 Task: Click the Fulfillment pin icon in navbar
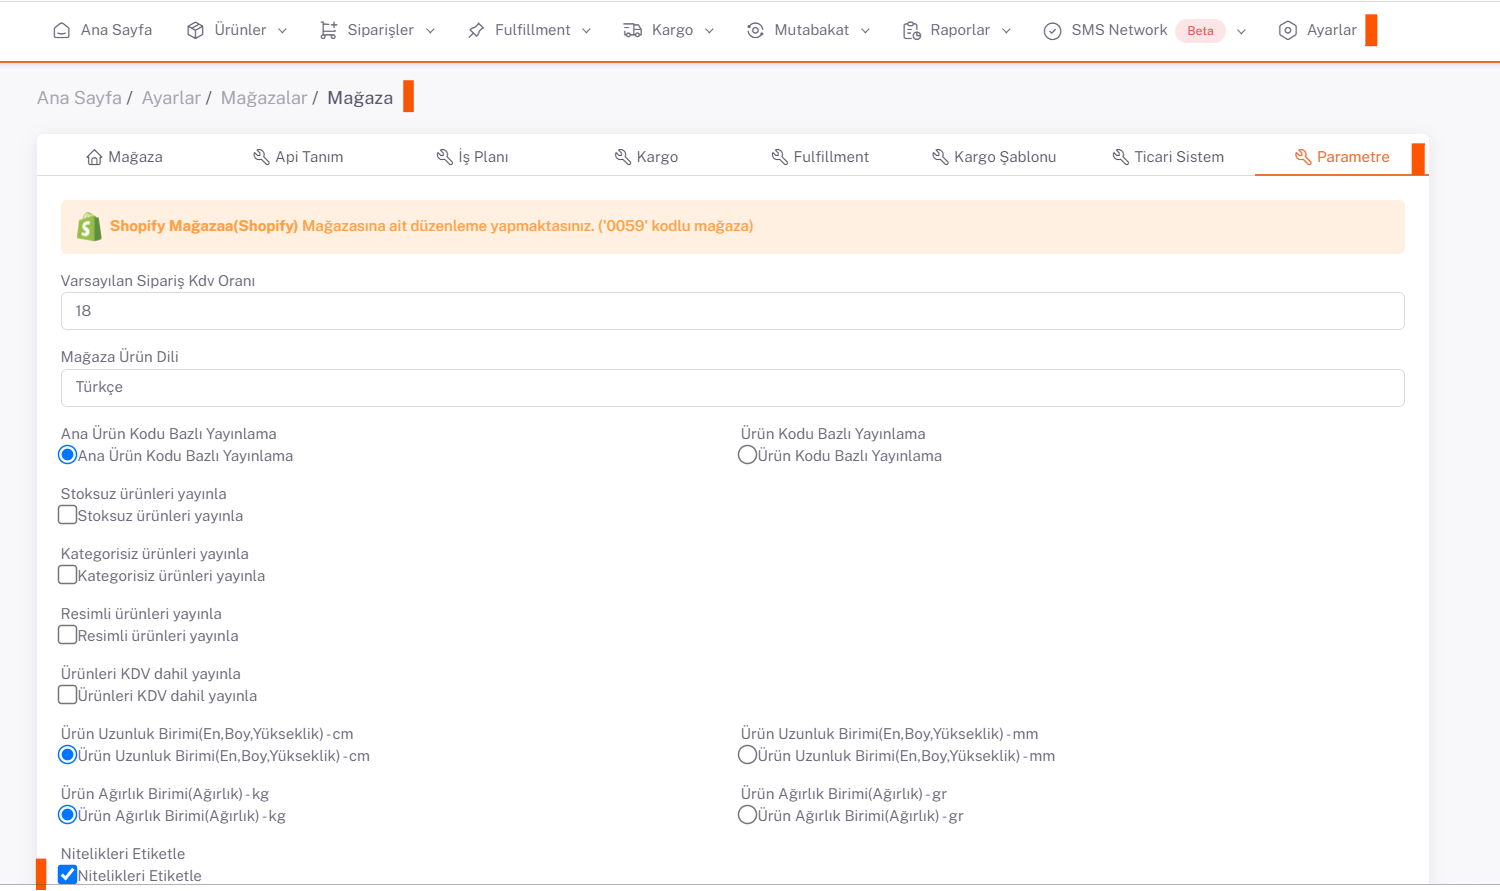pos(476,31)
